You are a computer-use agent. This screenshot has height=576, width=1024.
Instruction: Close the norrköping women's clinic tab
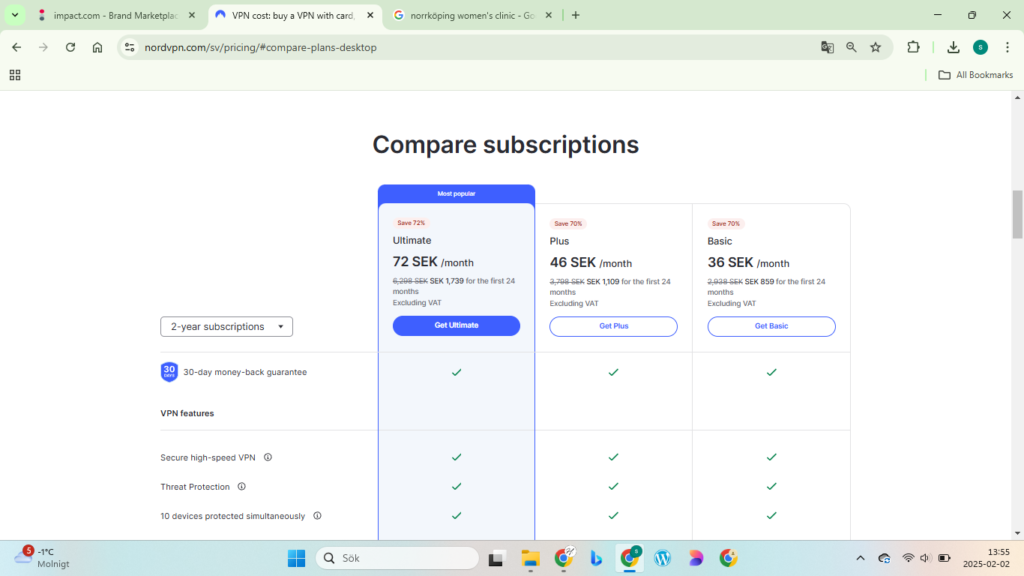tap(549, 15)
